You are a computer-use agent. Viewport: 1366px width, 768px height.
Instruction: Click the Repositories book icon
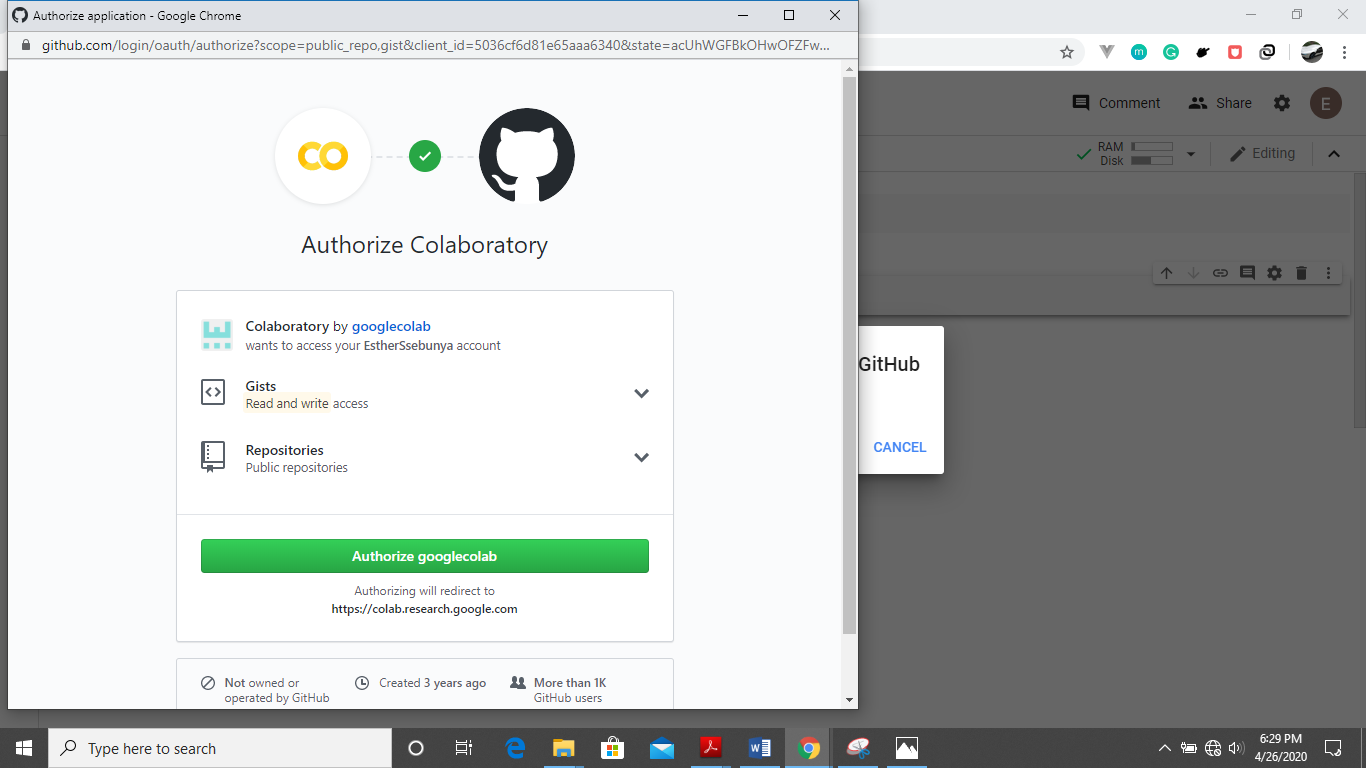[x=213, y=456]
